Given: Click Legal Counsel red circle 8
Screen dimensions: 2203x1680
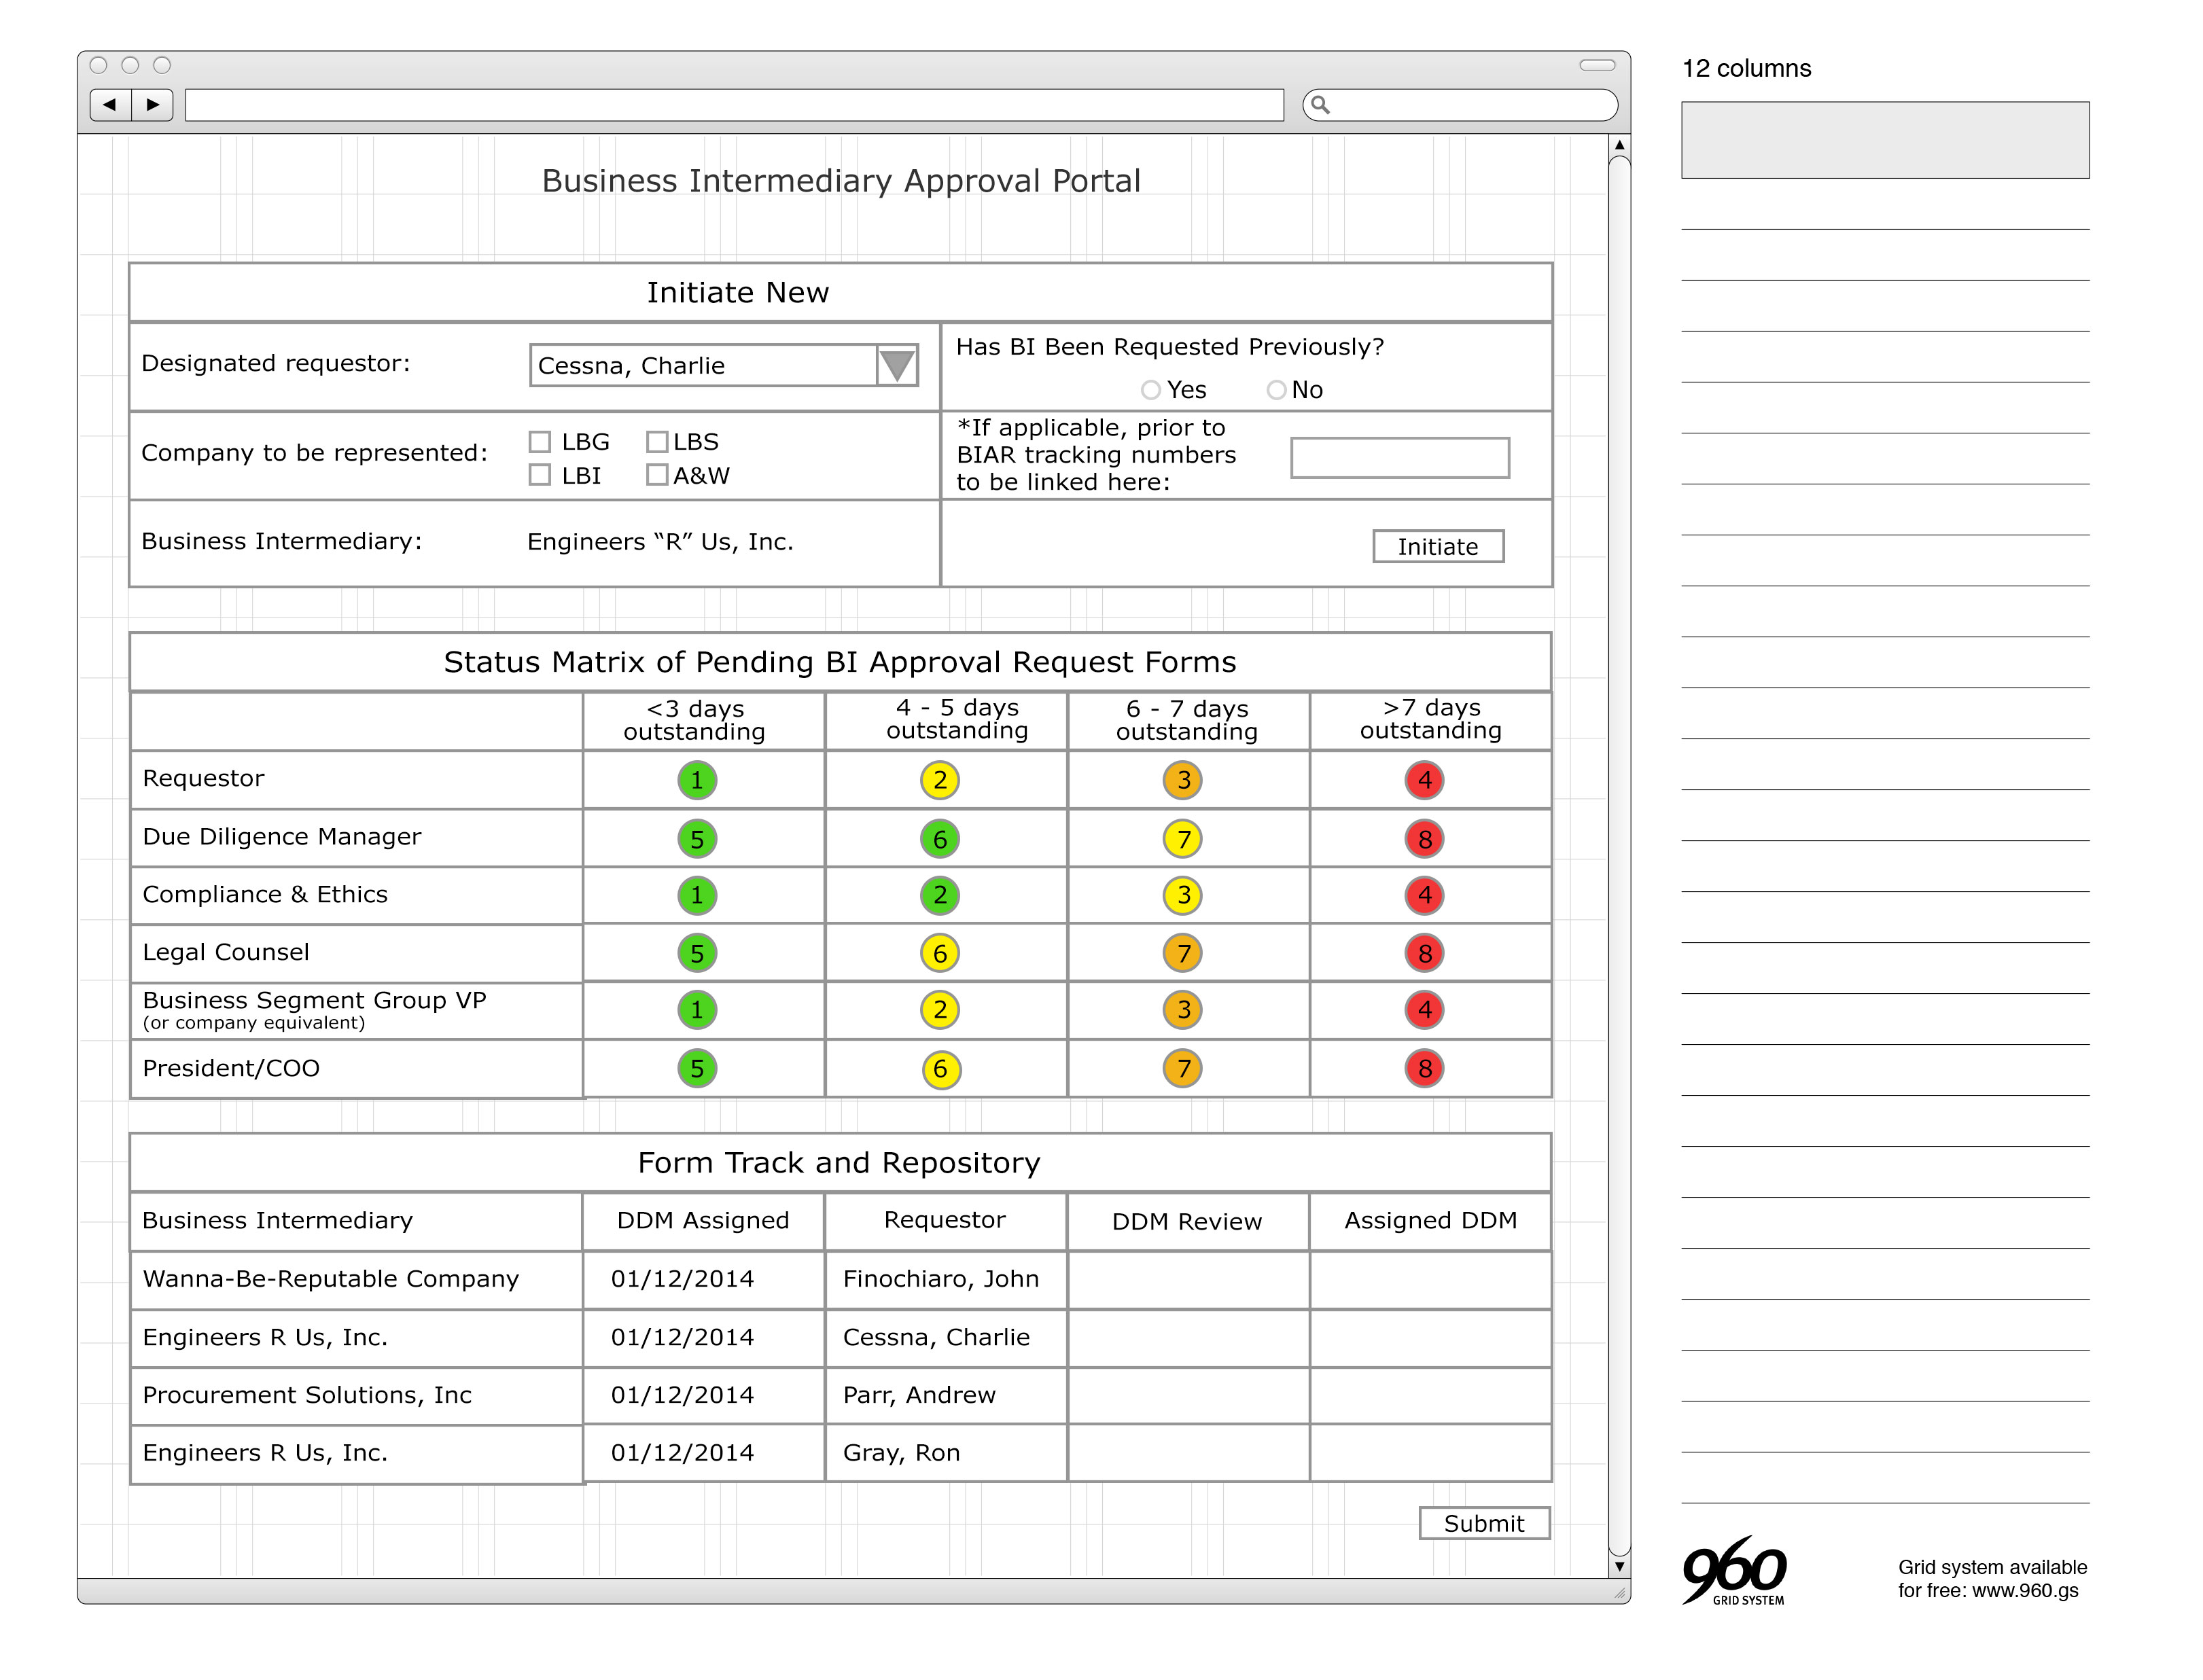Looking at the screenshot, I should (1425, 953).
